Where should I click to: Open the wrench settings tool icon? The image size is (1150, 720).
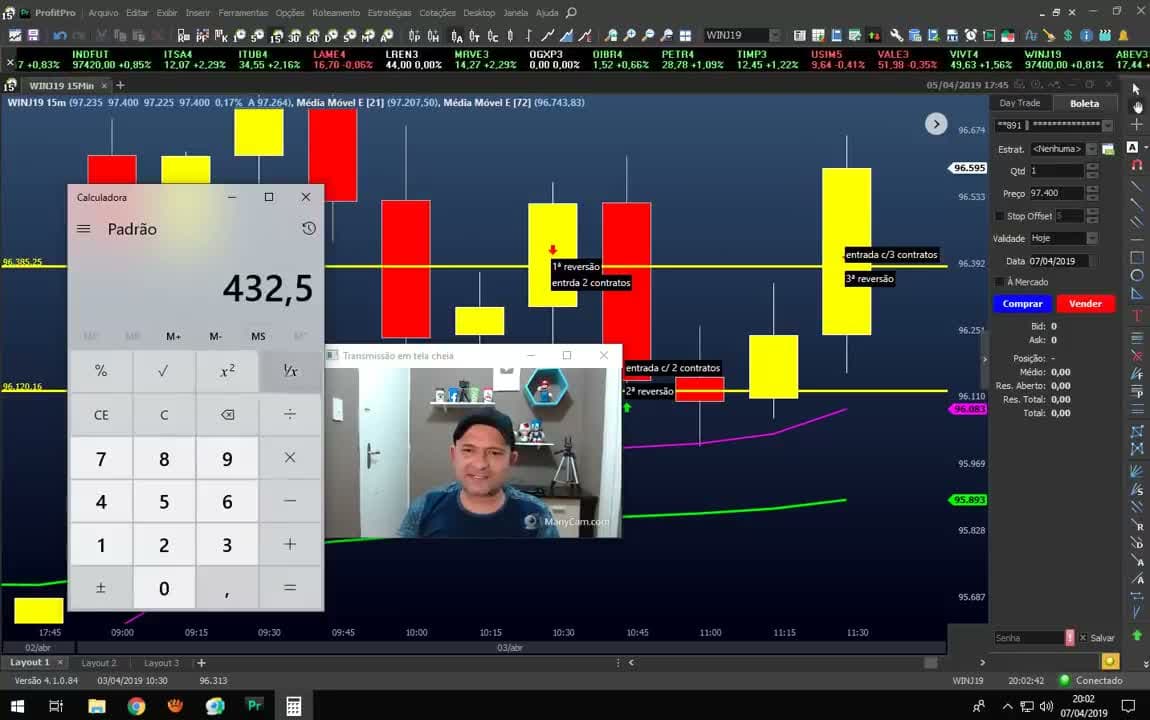coord(896,35)
